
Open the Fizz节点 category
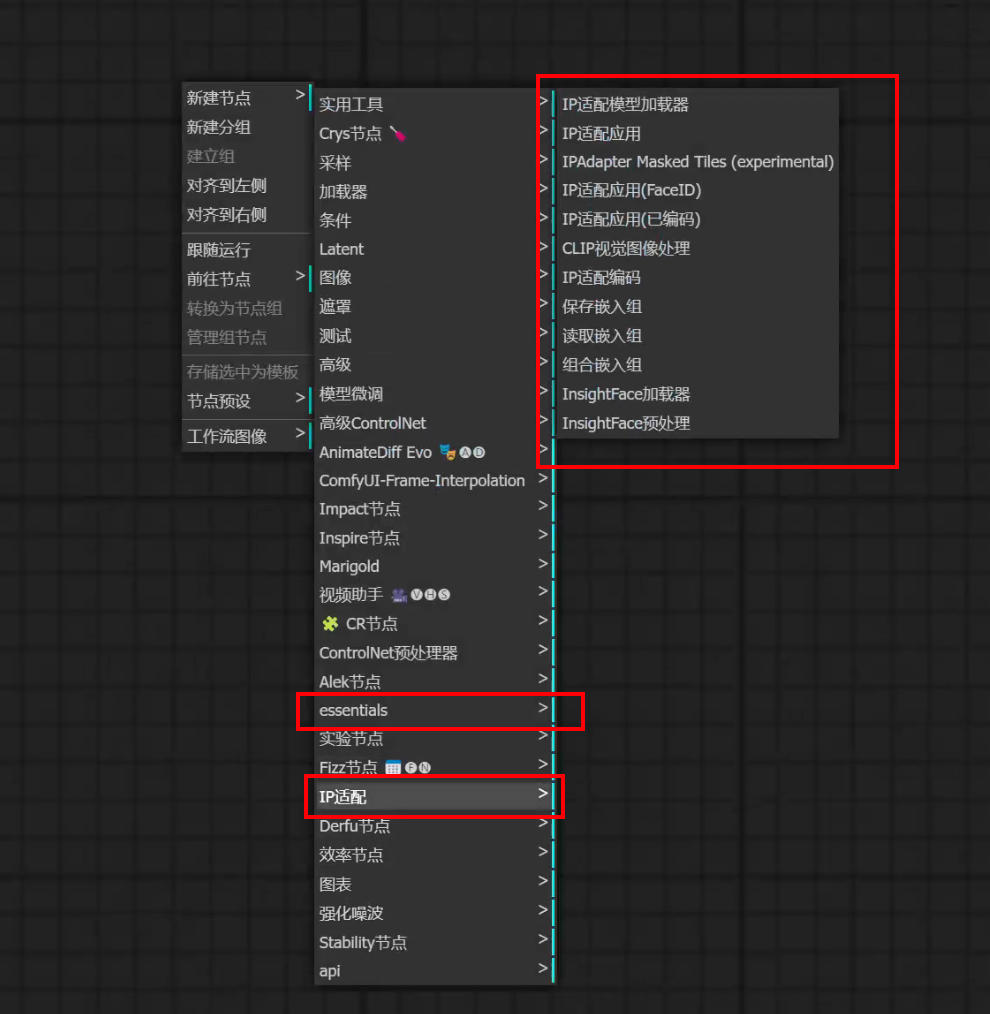pyautogui.click(x=434, y=768)
